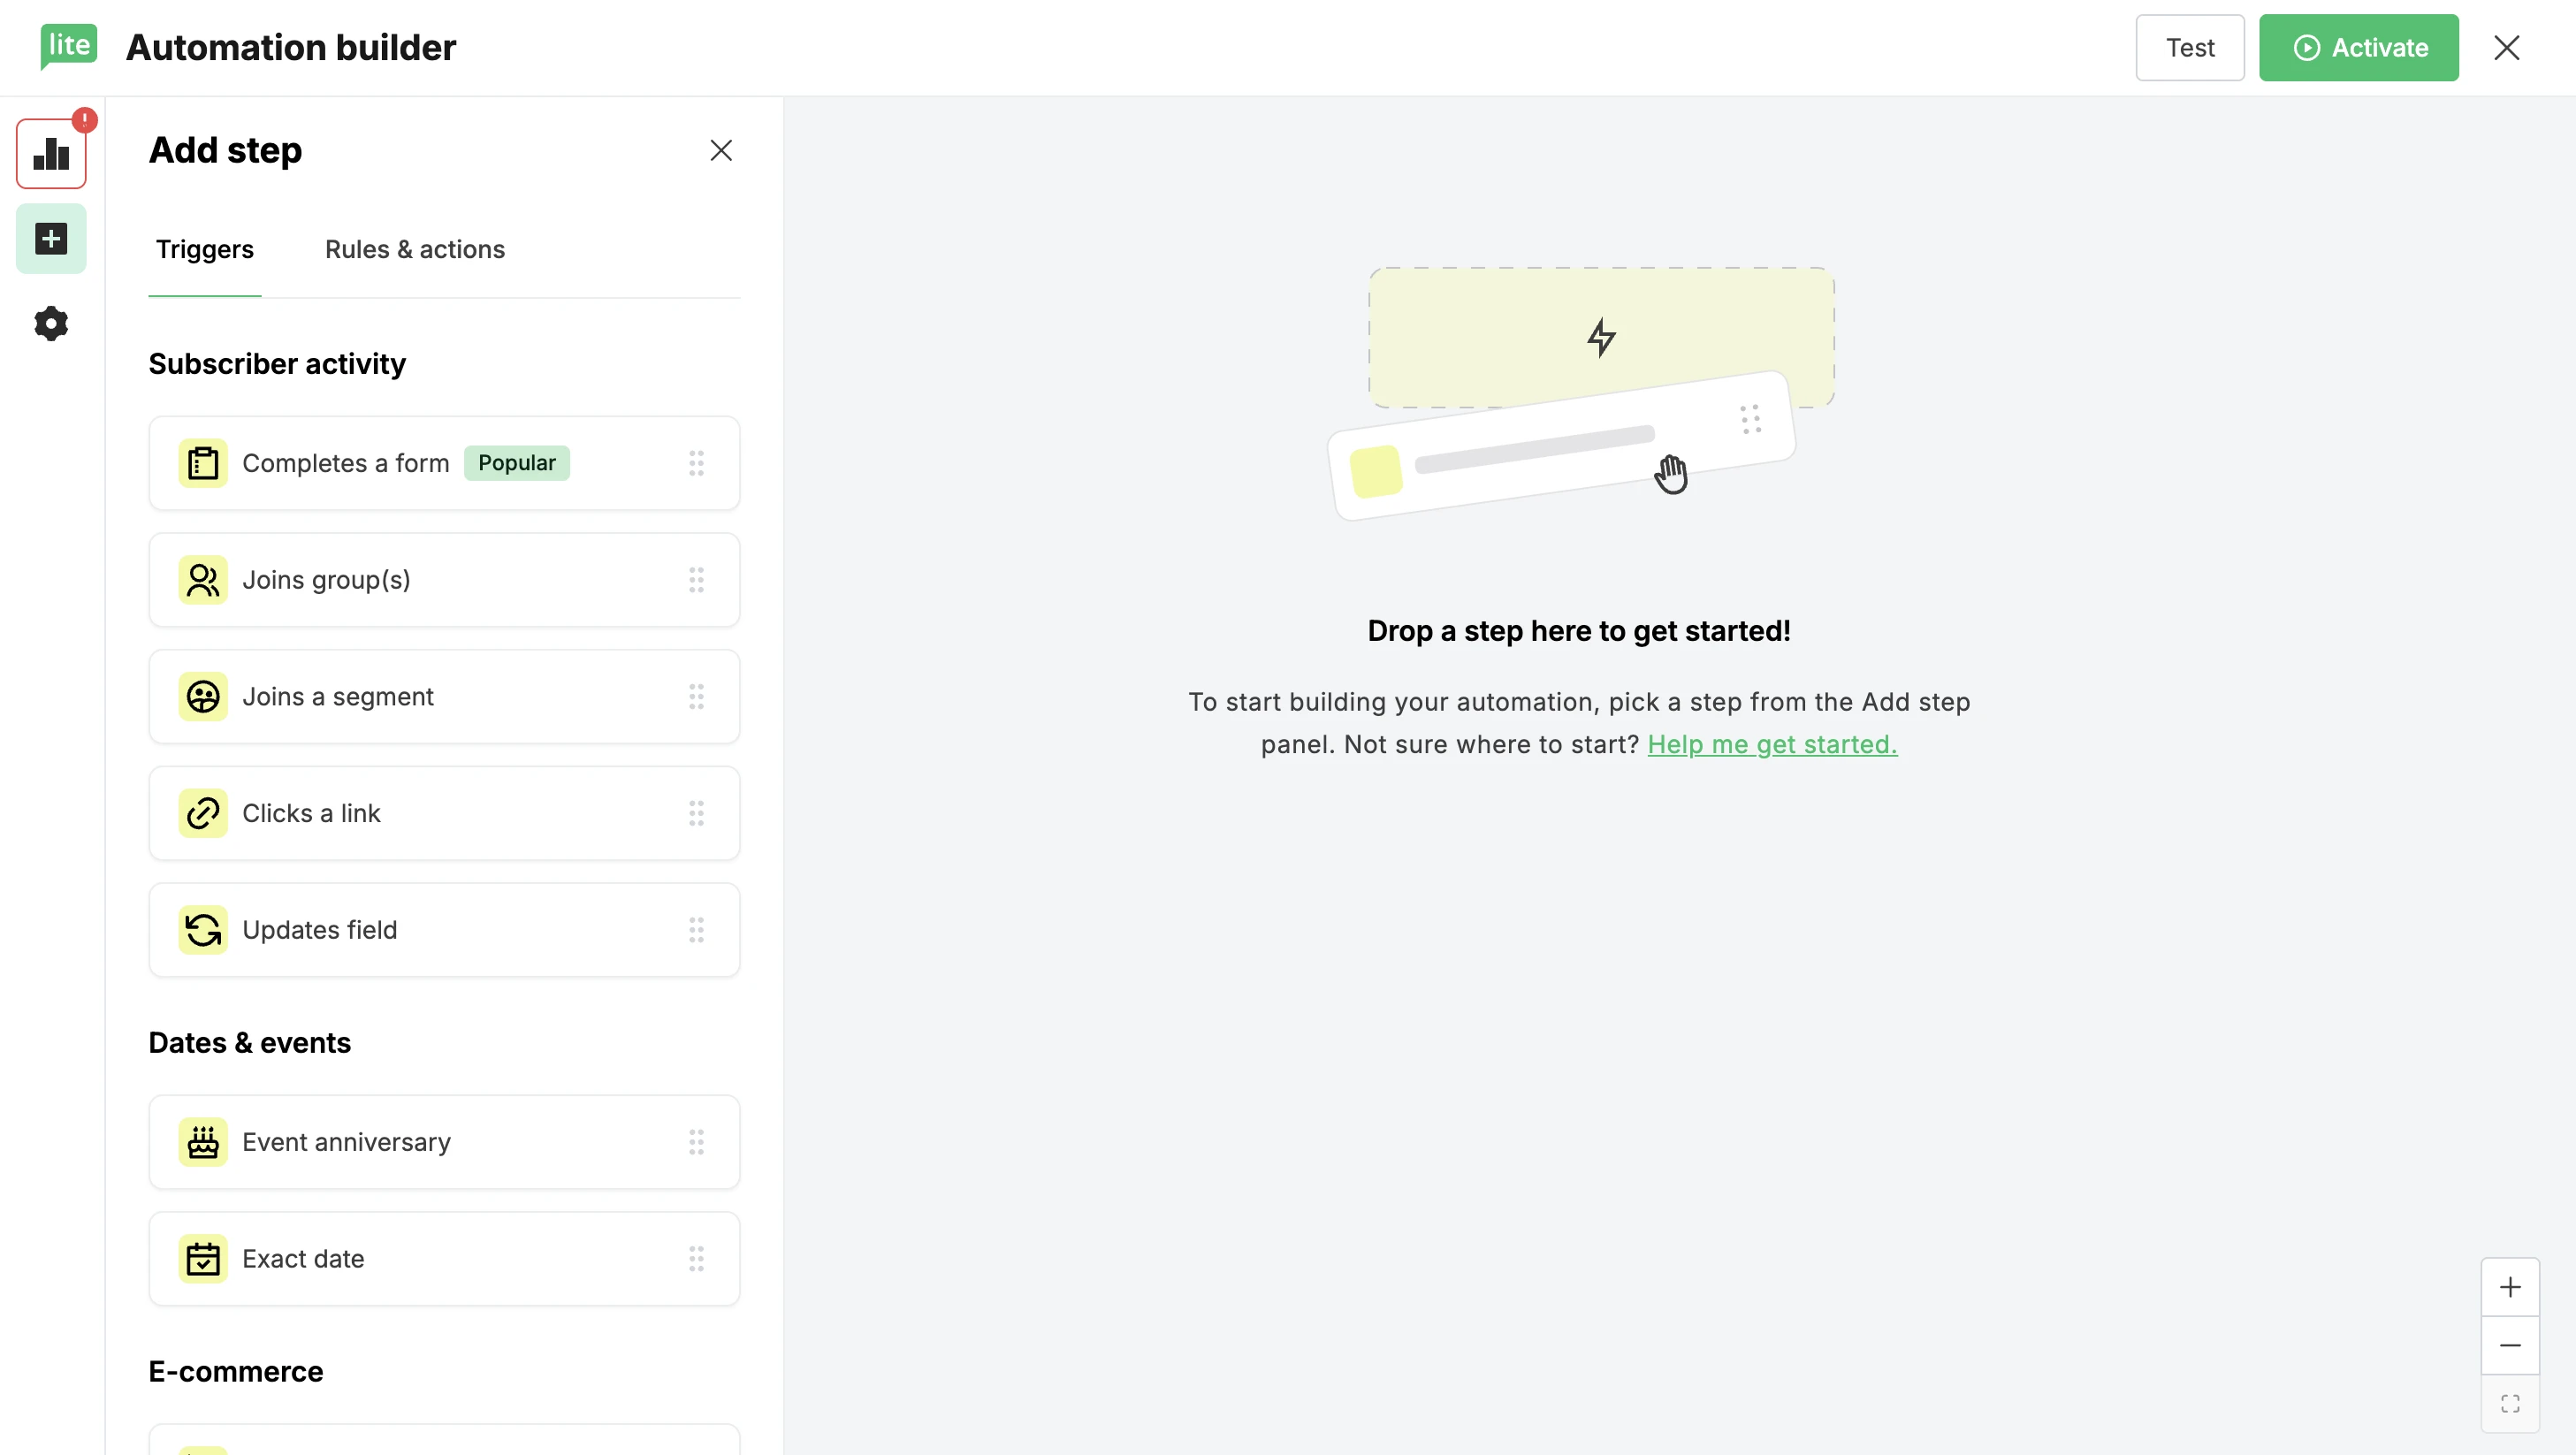Click the Event anniversary cake icon
The width and height of the screenshot is (2576, 1455).
tap(203, 1143)
